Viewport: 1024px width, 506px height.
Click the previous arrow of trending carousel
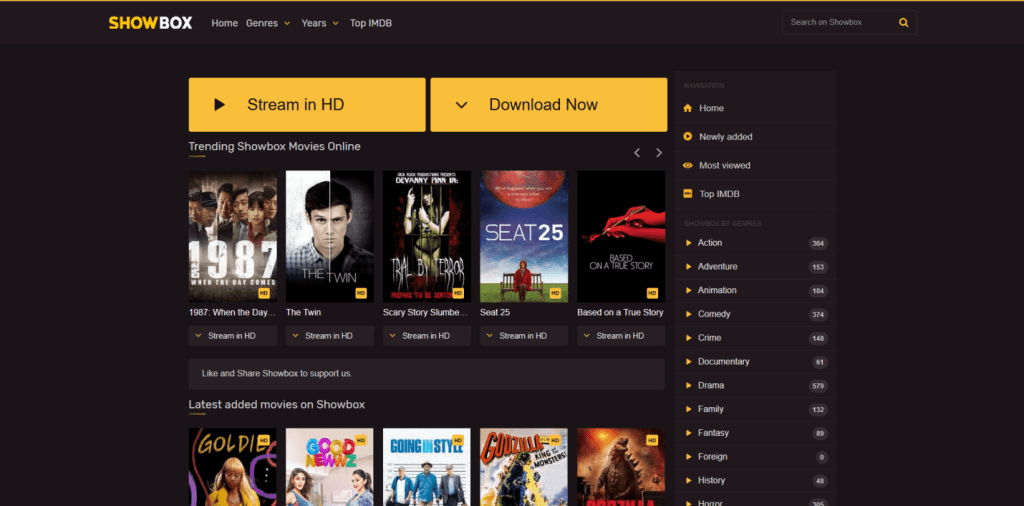click(x=637, y=153)
